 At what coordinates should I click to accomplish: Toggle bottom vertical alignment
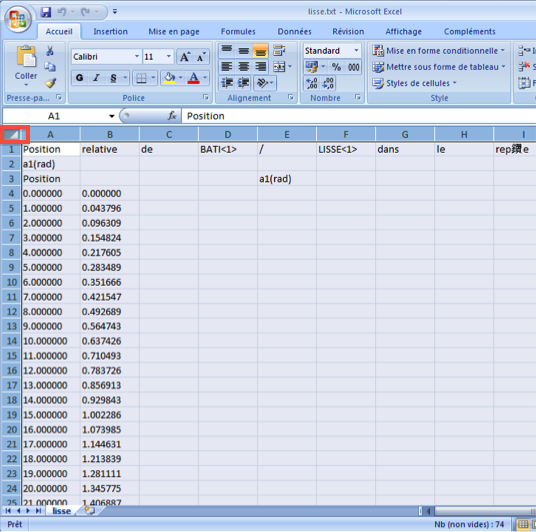(260, 51)
